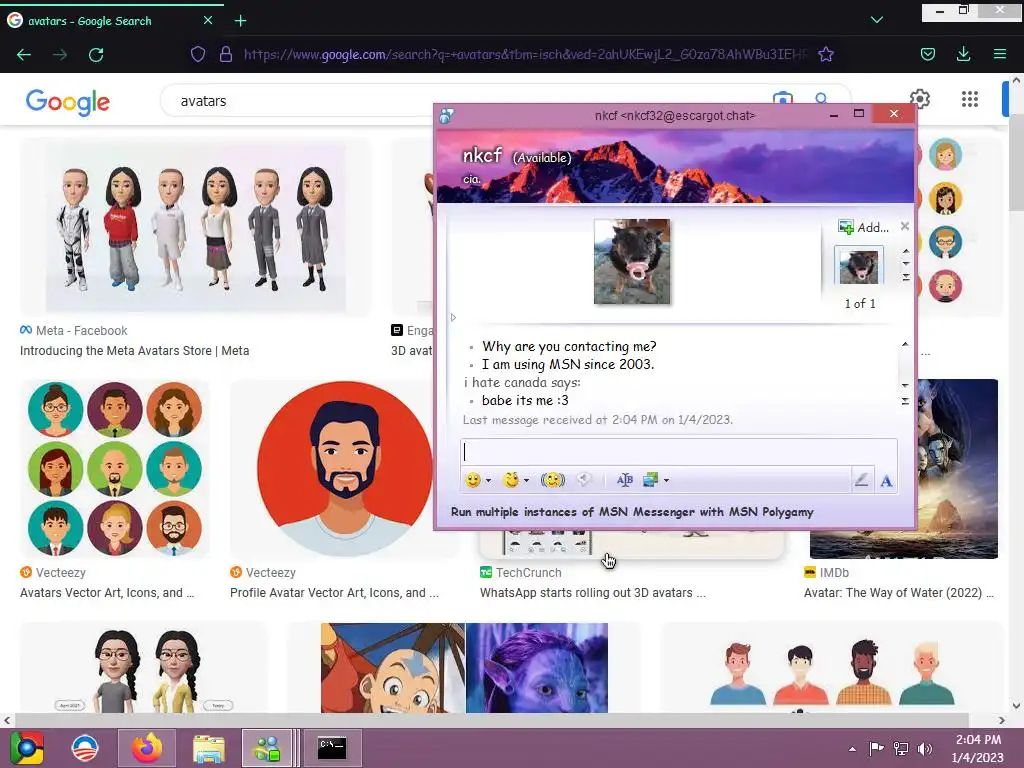Click 'I am using MSN since 2003.' message
Image resolution: width=1024 pixels, height=768 pixels.
(x=568, y=364)
